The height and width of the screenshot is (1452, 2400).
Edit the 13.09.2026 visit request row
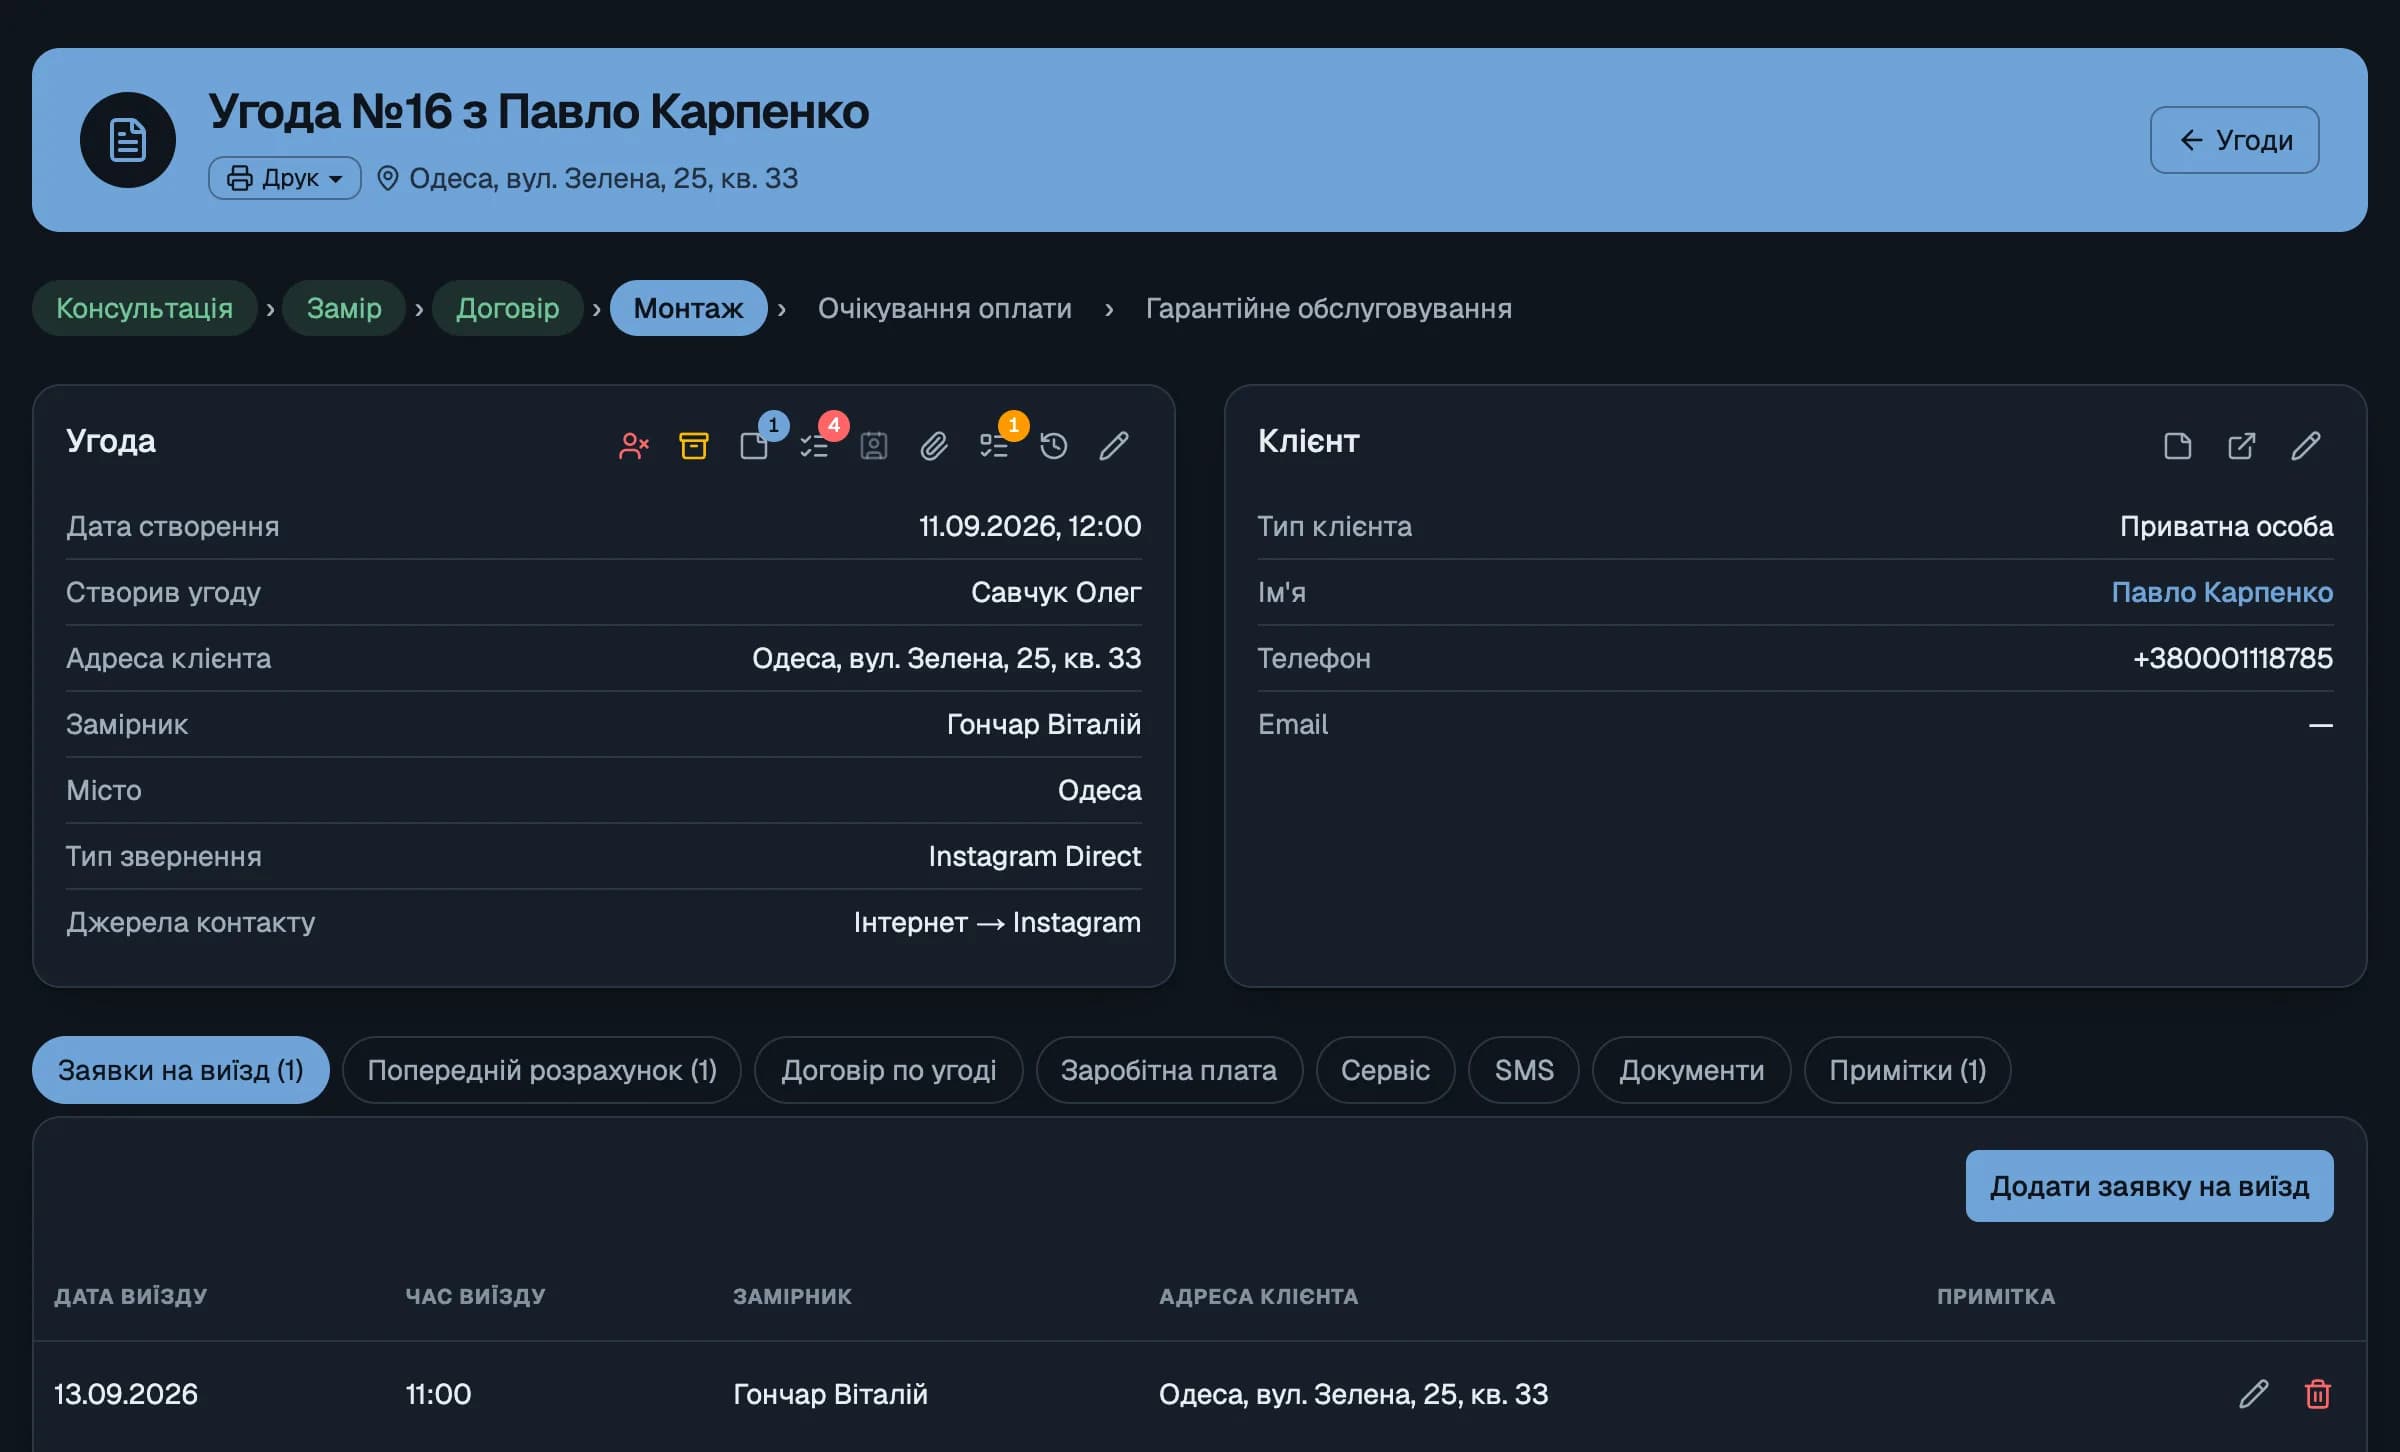[x=2254, y=1394]
